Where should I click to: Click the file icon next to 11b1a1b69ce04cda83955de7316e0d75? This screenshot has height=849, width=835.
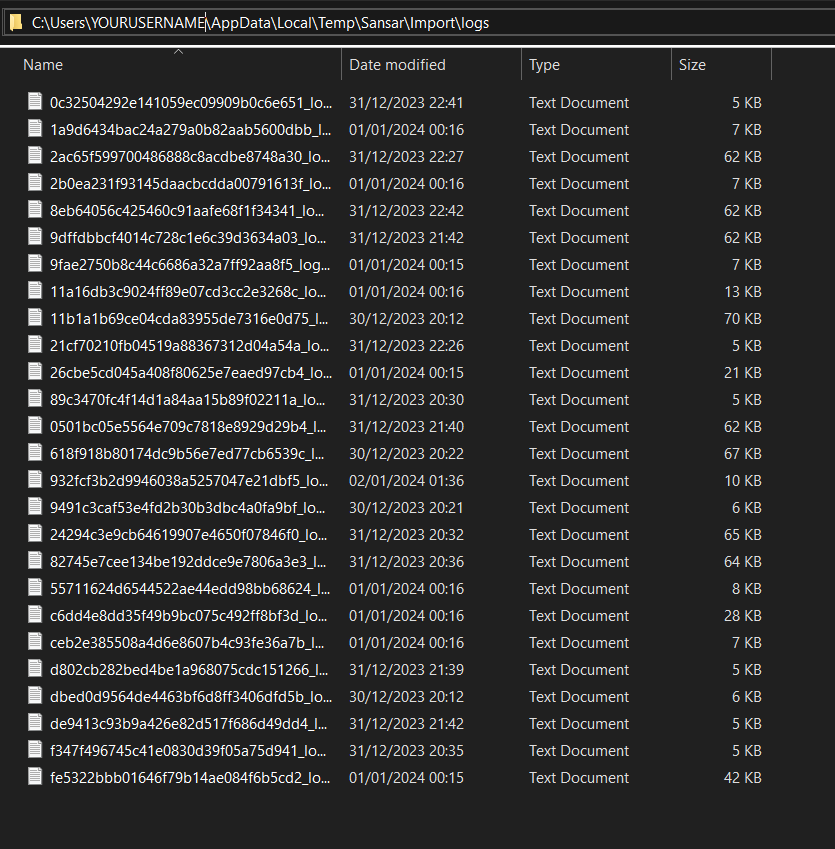36,319
